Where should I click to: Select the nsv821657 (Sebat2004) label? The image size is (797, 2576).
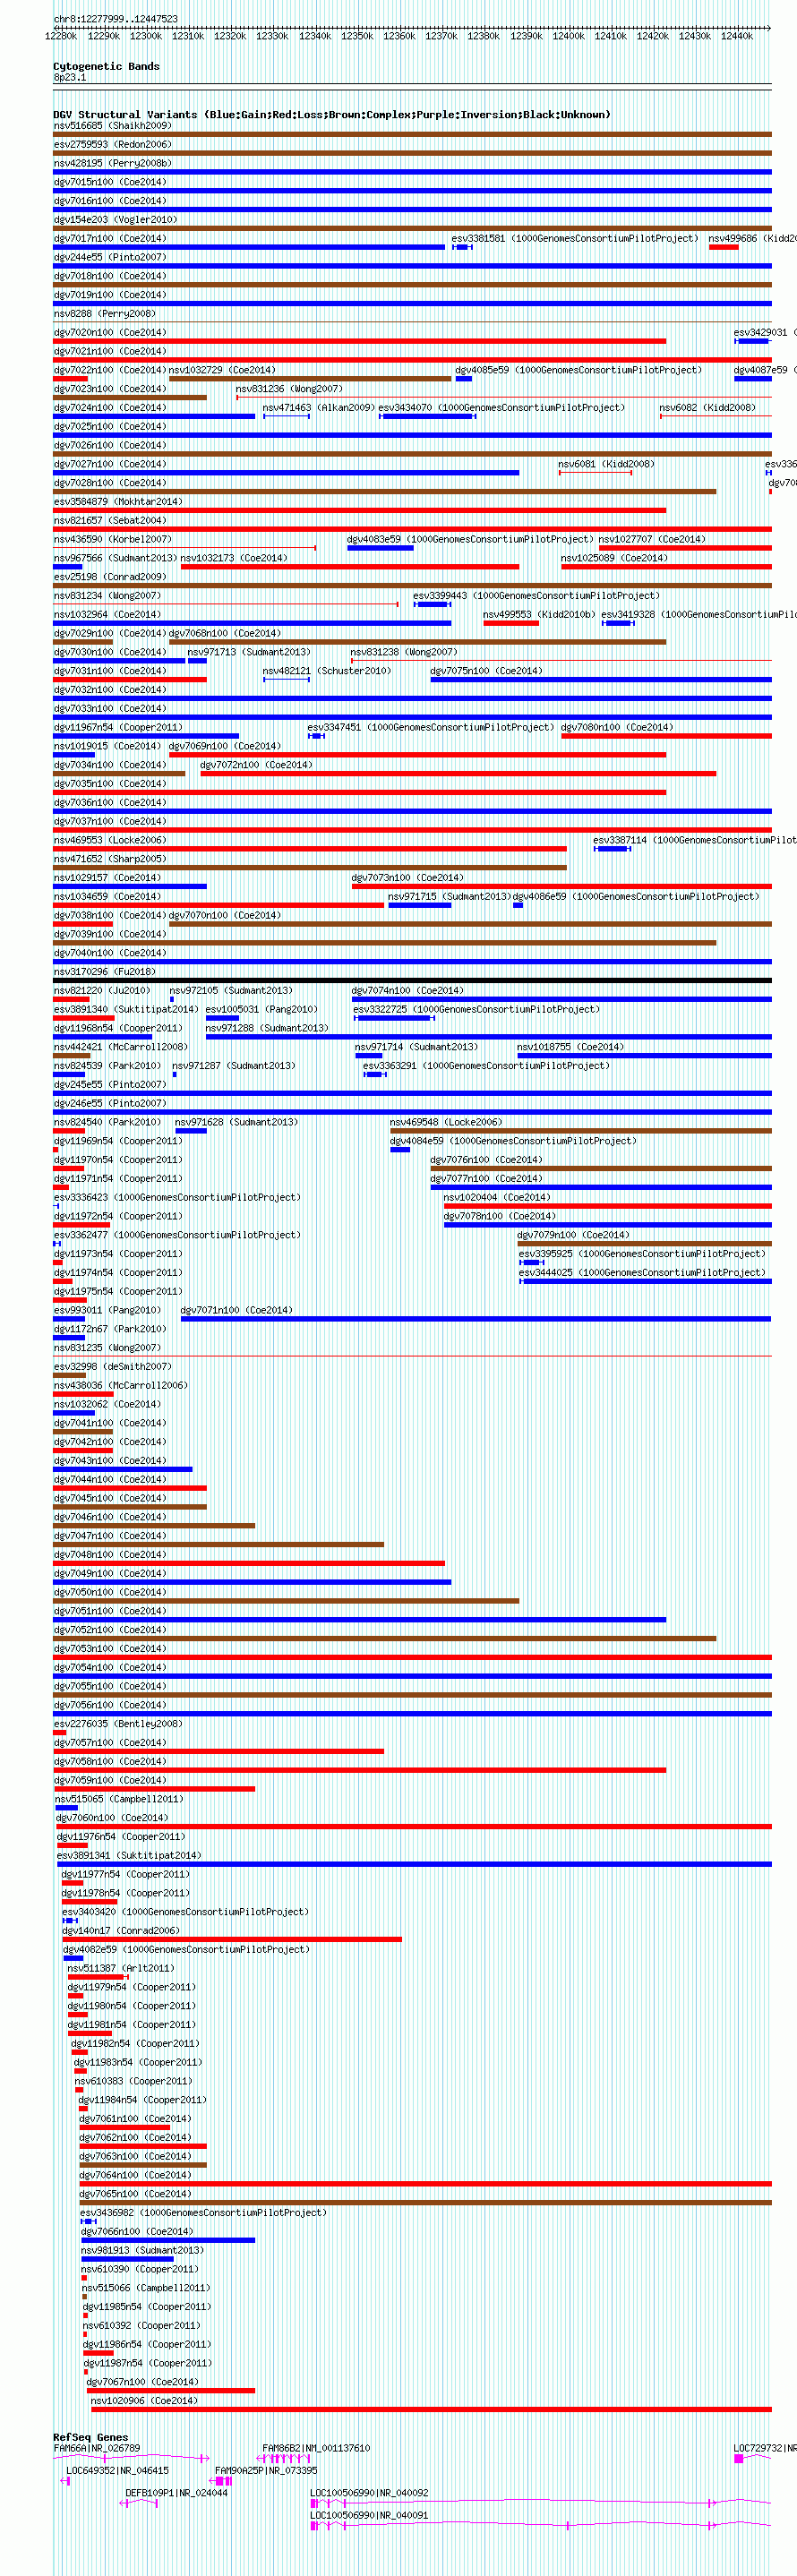(x=110, y=520)
